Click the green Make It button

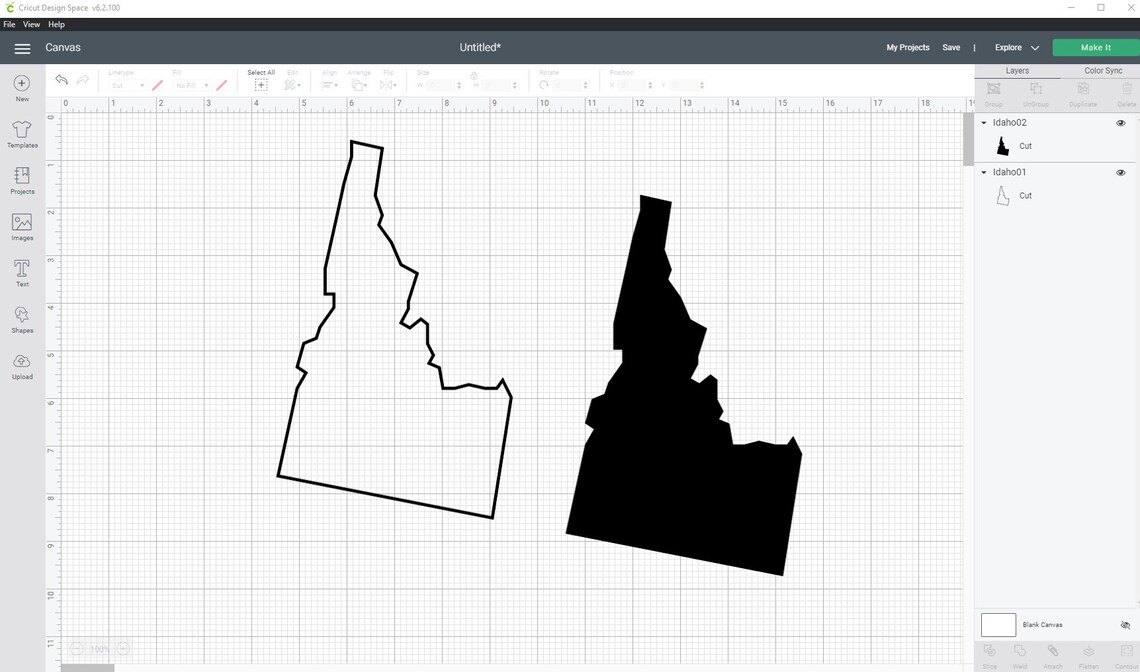1093,47
